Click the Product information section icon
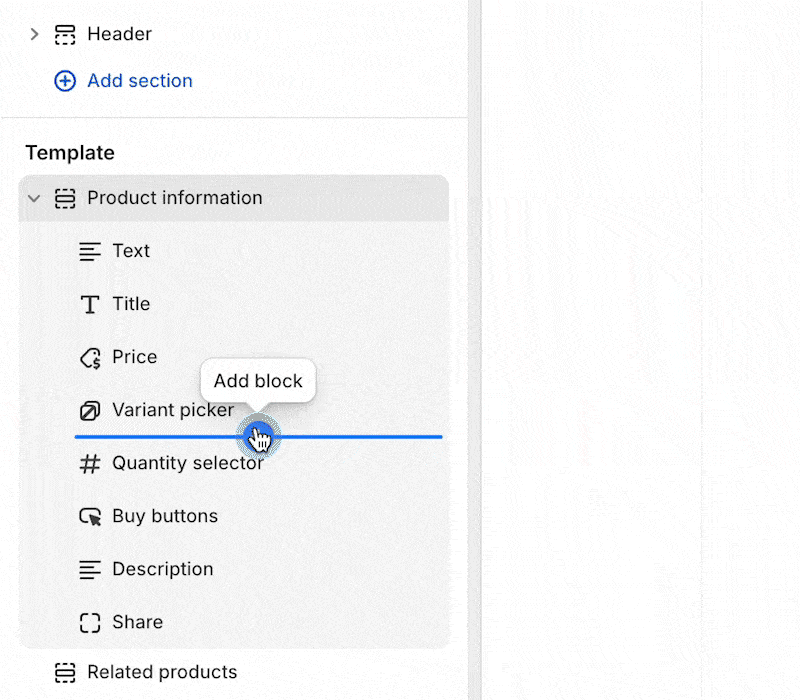The image size is (800, 700). click(65, 198)
